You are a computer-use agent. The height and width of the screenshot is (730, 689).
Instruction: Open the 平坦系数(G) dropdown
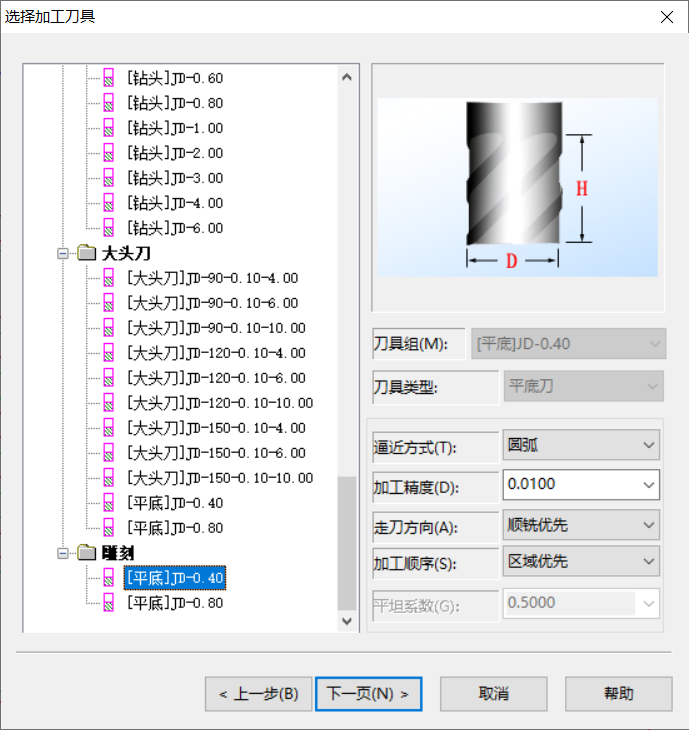(581, 603)
